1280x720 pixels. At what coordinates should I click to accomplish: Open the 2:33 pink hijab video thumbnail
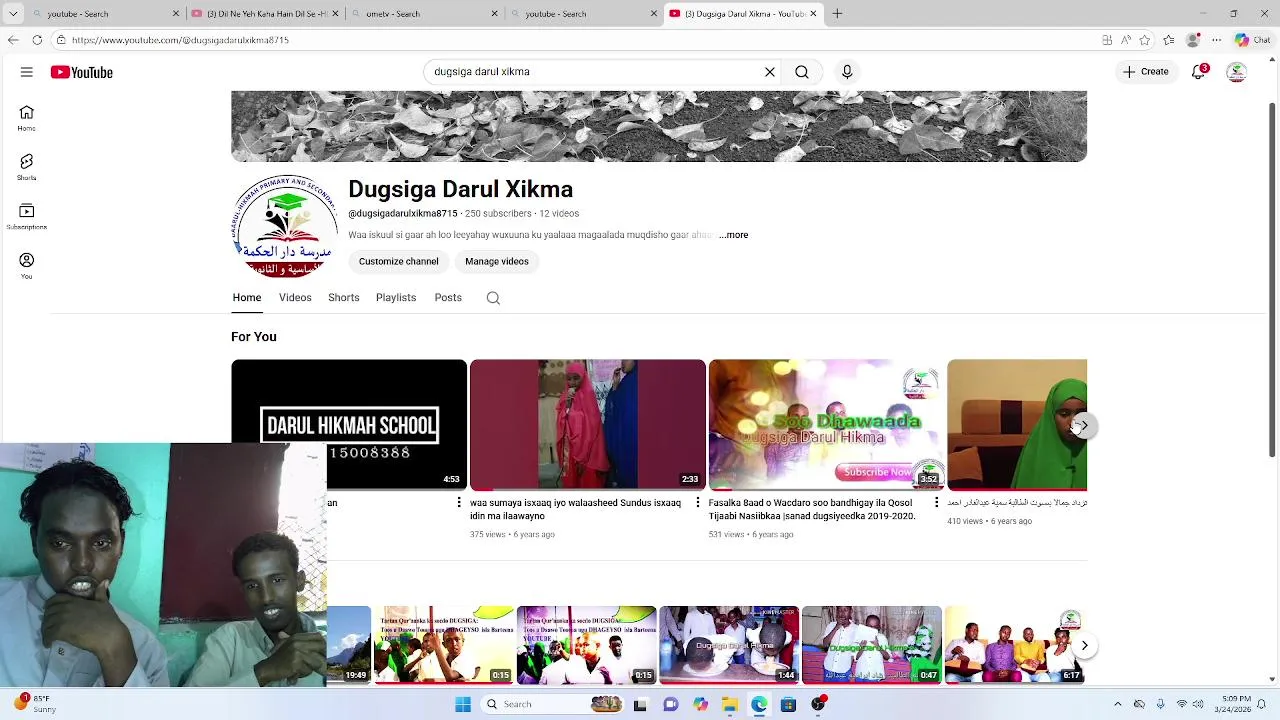(588, 425)
